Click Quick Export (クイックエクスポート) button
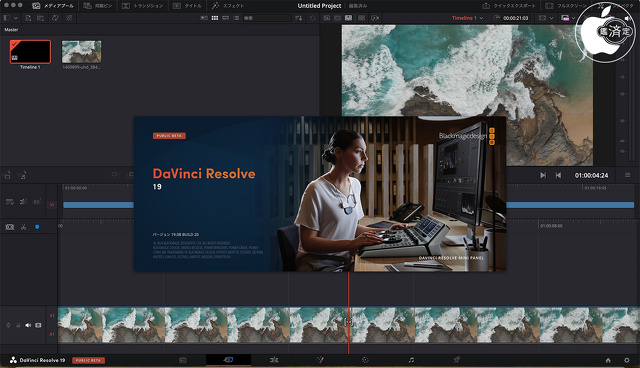Screen dimensions: 640x368 pyautogui.click(x=509, y=6)
